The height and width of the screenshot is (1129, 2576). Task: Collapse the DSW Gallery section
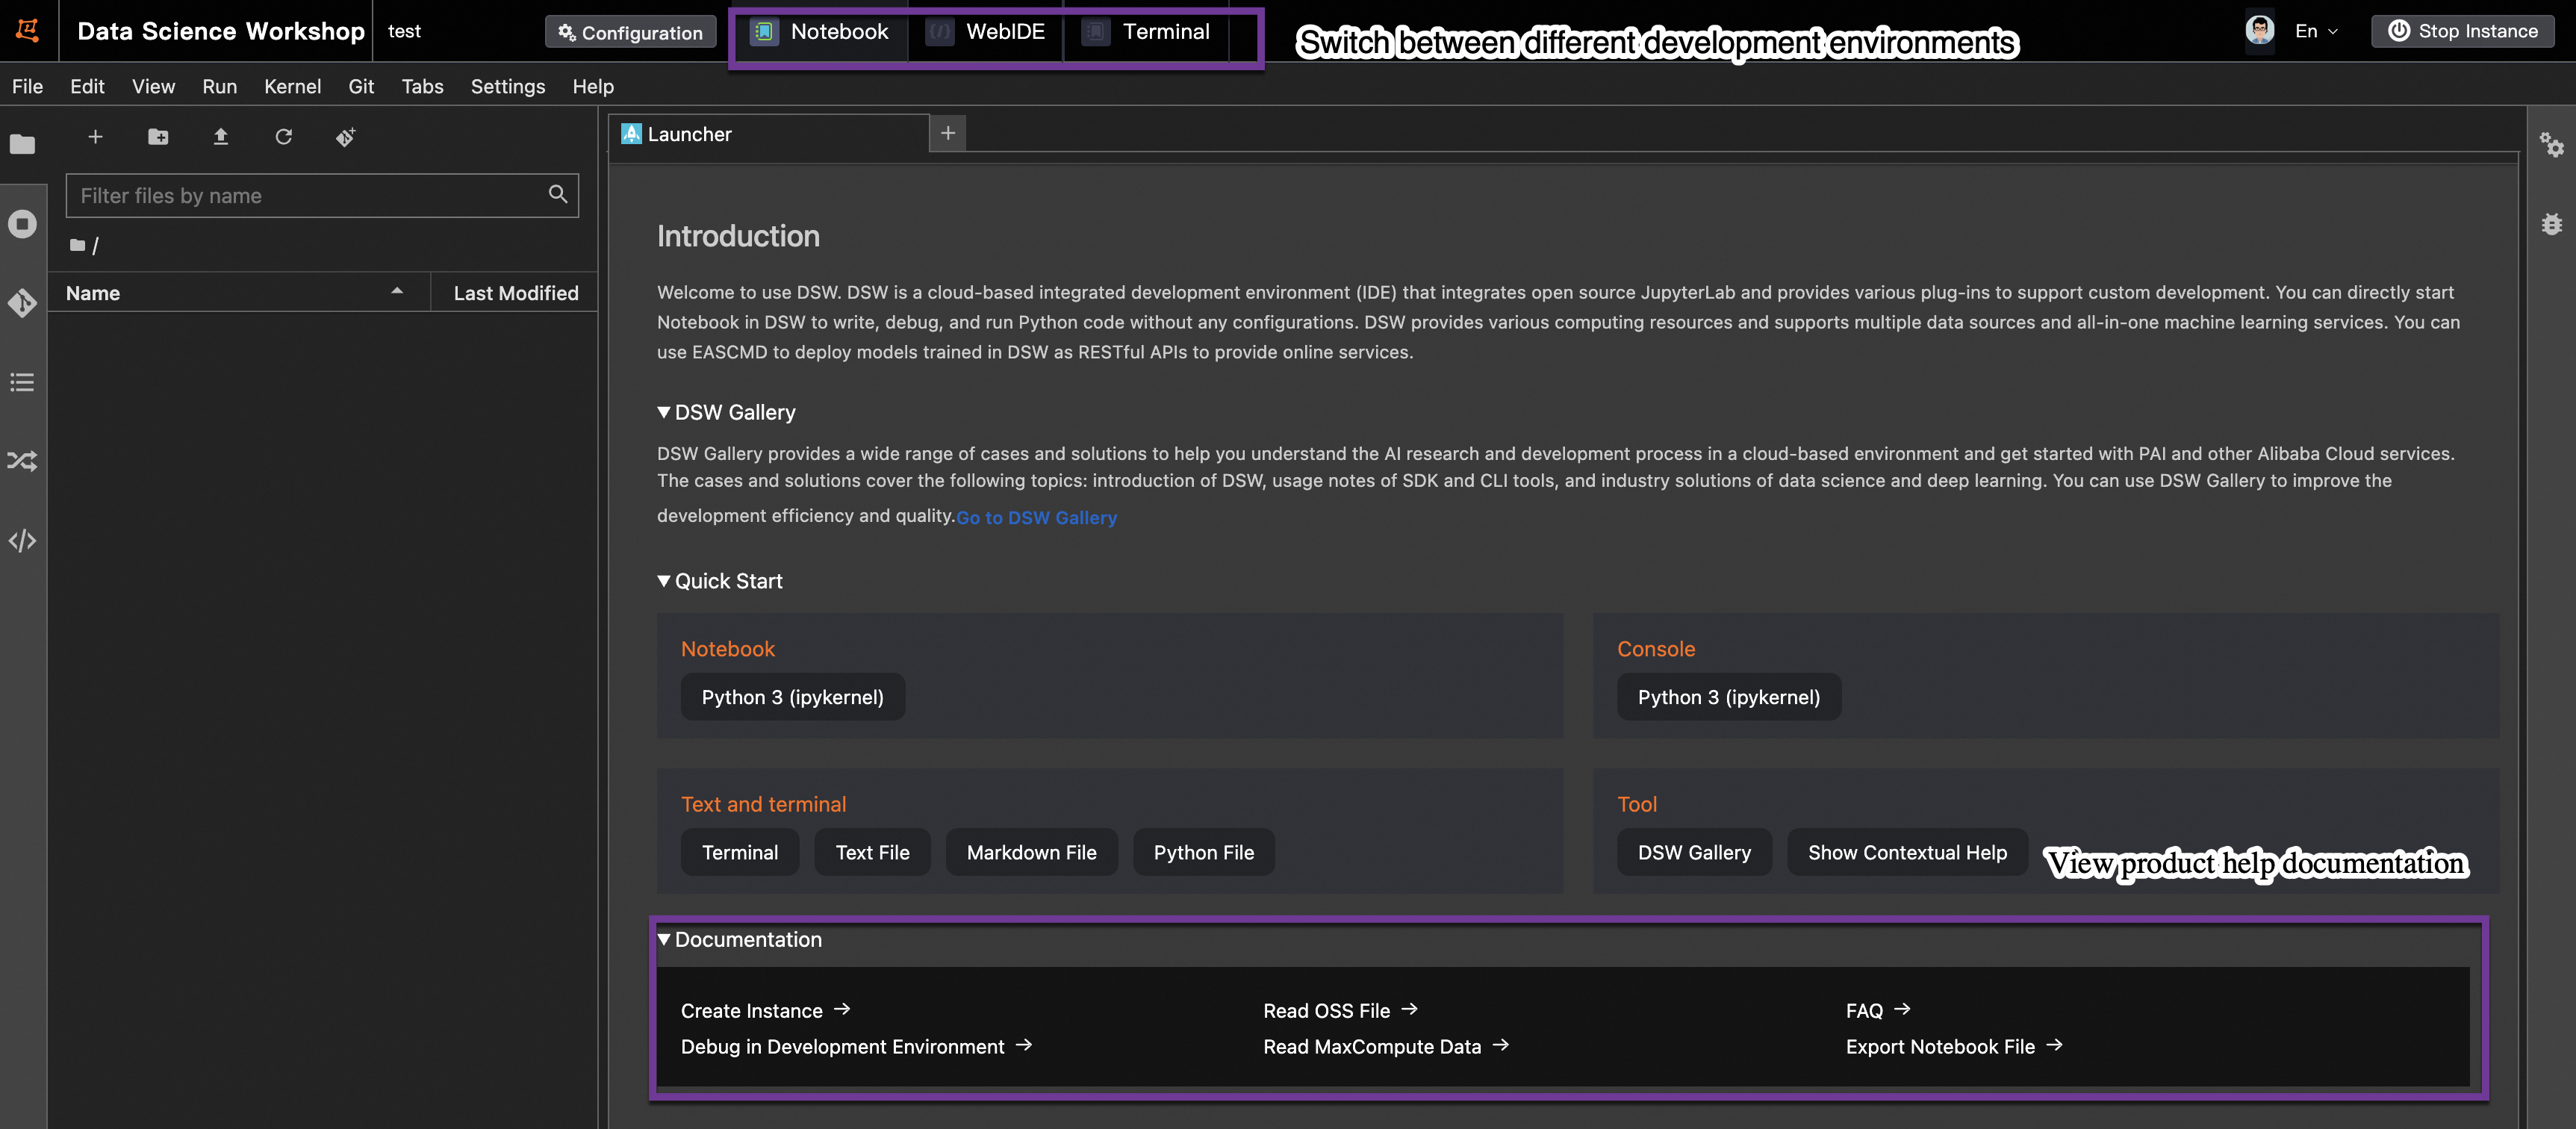coord(664,412)
